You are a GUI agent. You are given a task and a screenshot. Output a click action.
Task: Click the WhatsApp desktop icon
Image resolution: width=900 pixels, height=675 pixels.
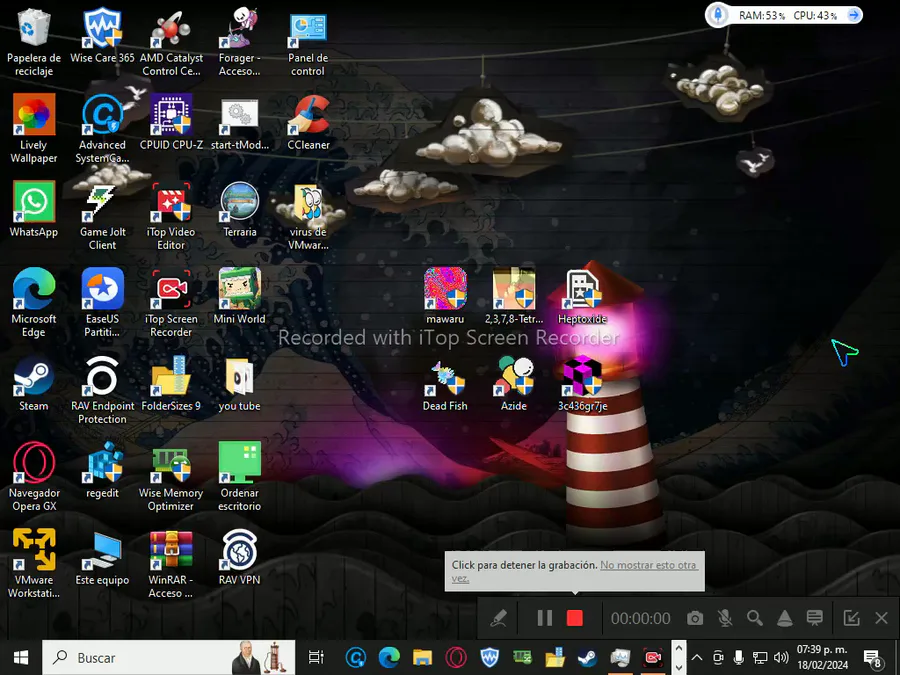(34, 210)
